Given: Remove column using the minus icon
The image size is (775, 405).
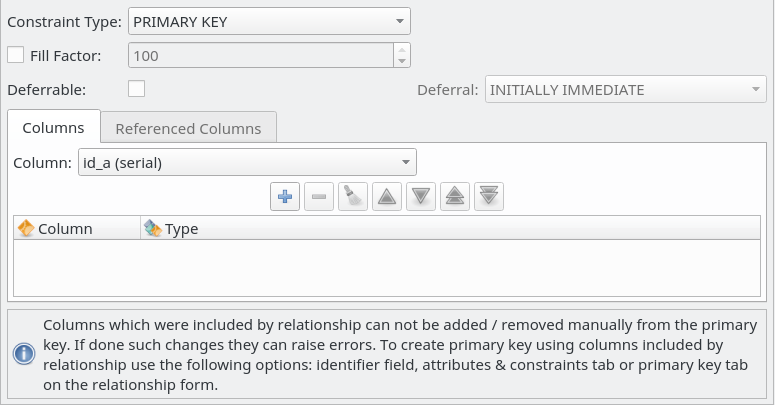Looking at the screenshot, I should coord(319,196).
